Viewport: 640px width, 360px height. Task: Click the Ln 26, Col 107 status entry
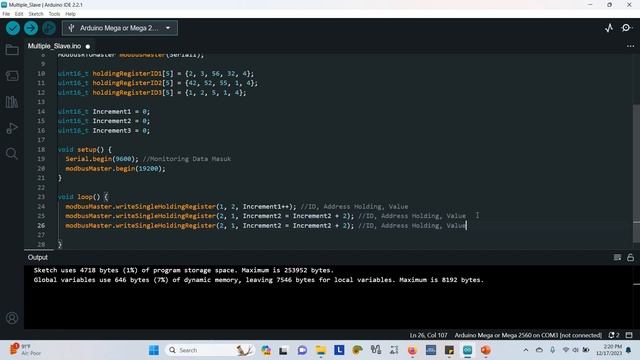point(429,335)
